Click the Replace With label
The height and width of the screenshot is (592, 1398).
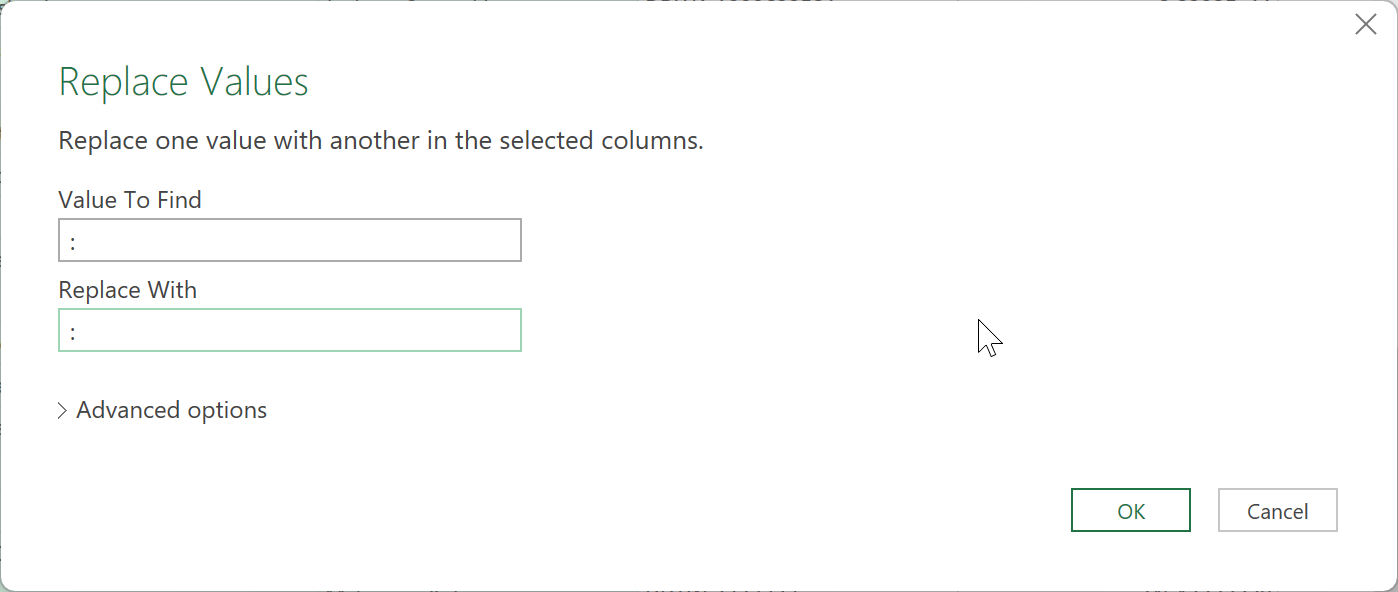pos(128,290)
